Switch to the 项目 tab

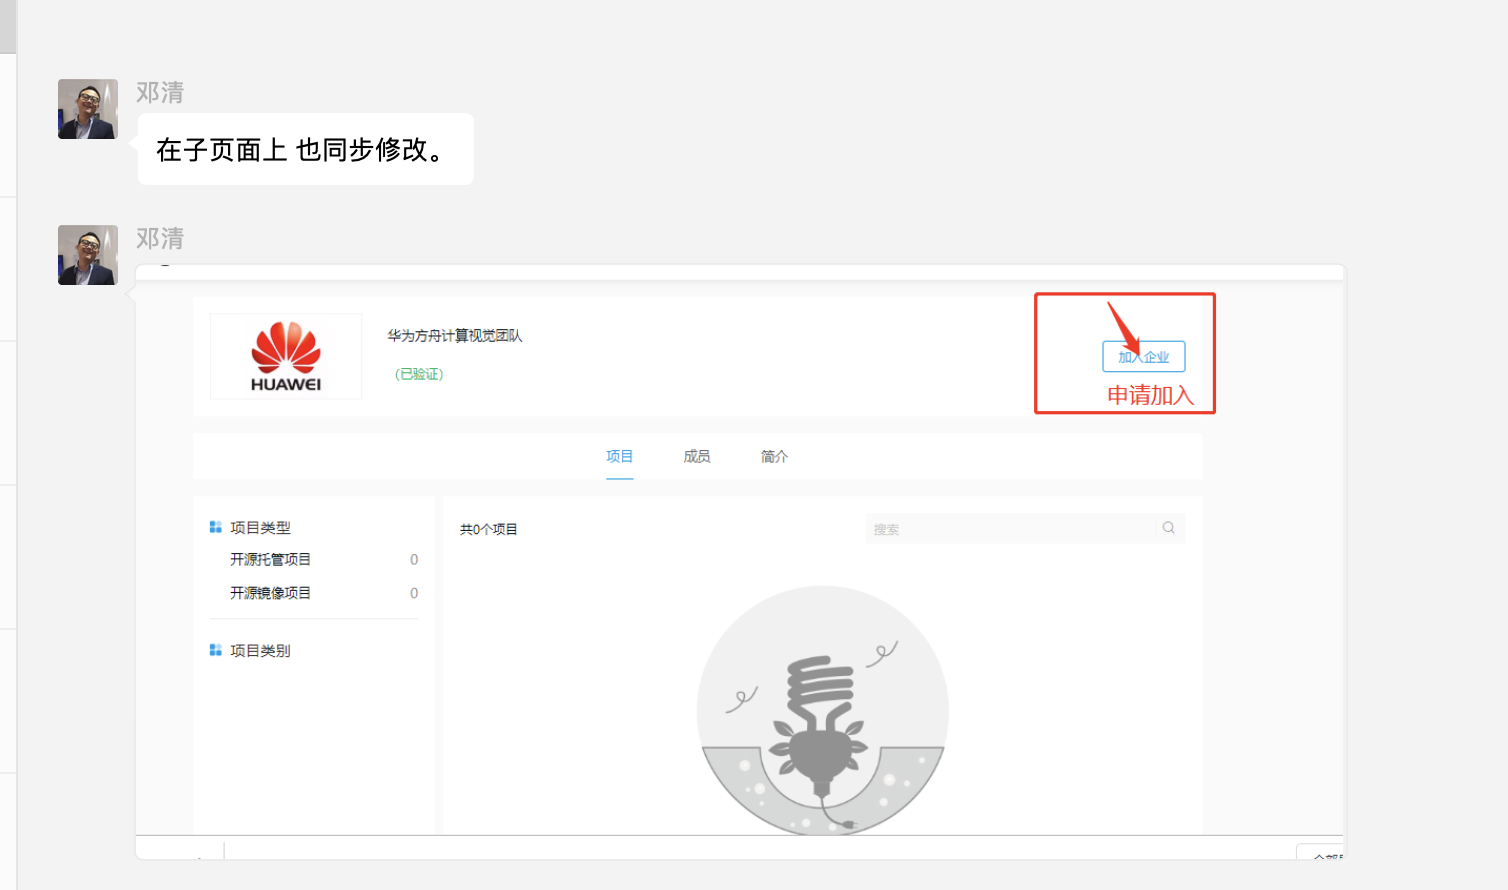point(619,456)
